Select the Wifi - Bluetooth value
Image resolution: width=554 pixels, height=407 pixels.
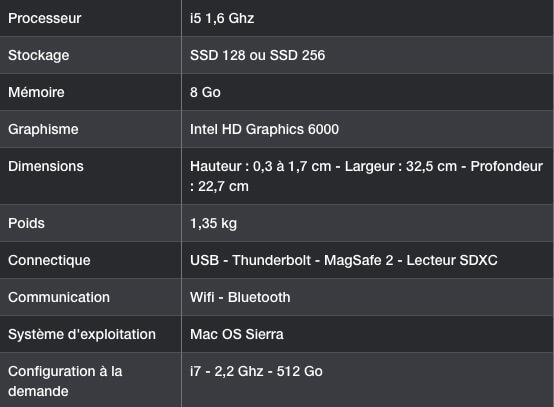[x=240, y=297]
